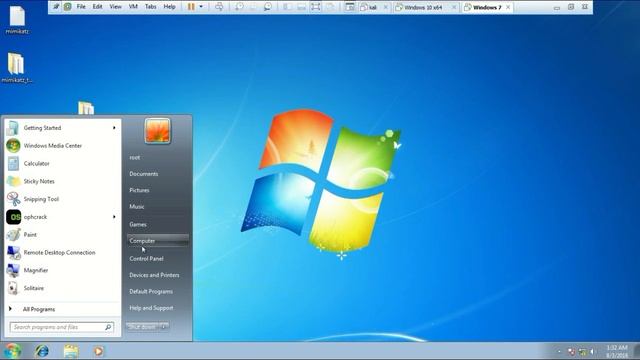Screen dimensions: 640x360
Task: Close the kali tab
Action: [386, 7]
